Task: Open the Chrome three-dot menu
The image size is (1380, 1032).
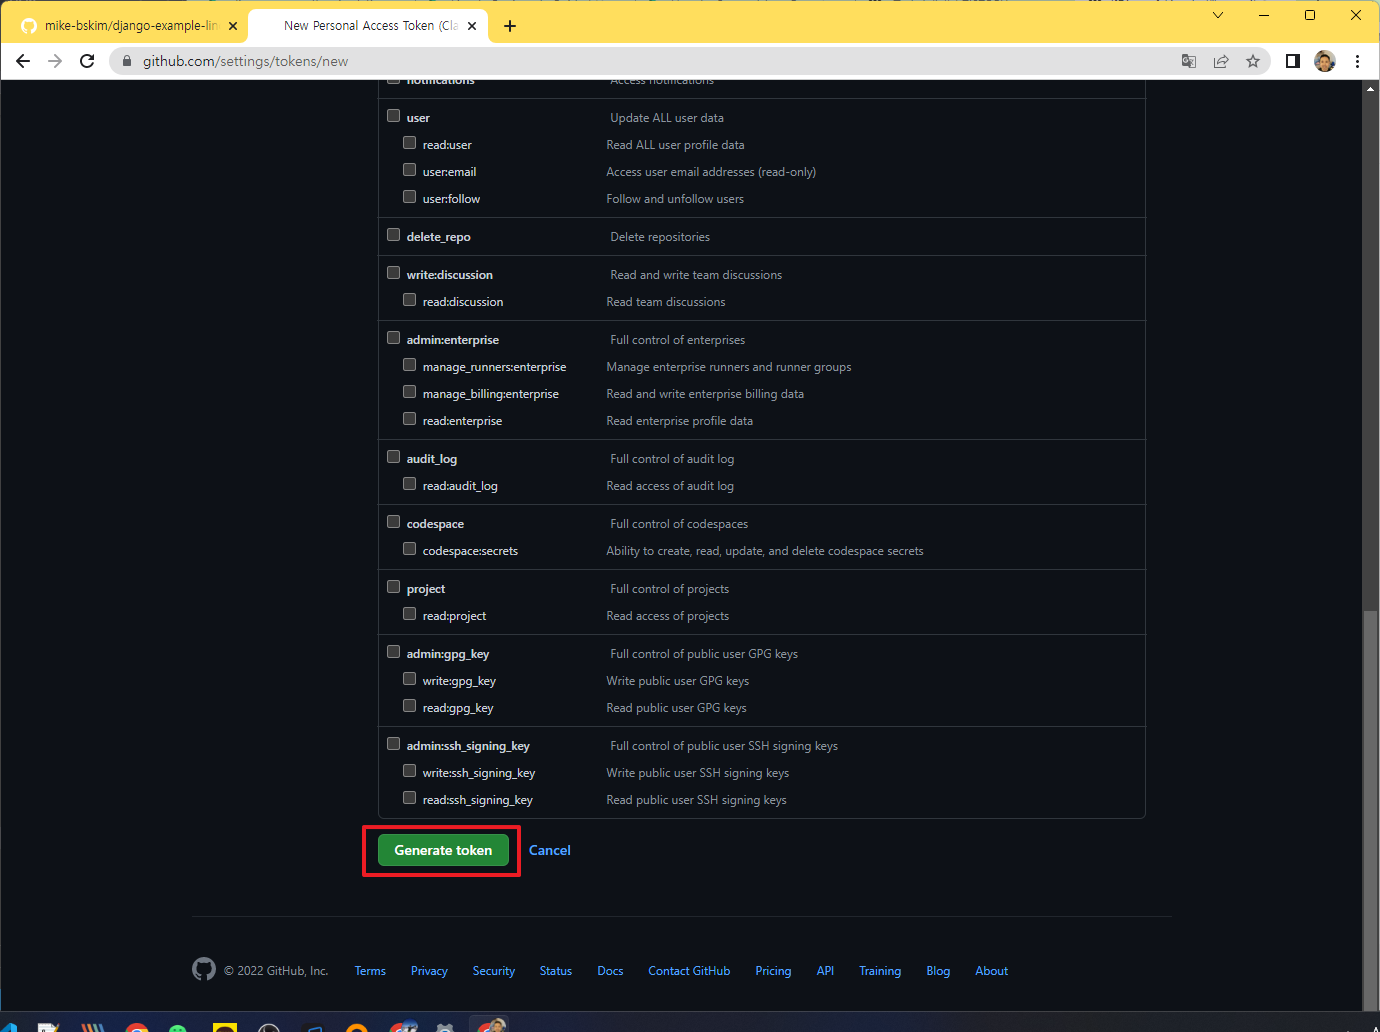Action: [x=1357, y=61]
